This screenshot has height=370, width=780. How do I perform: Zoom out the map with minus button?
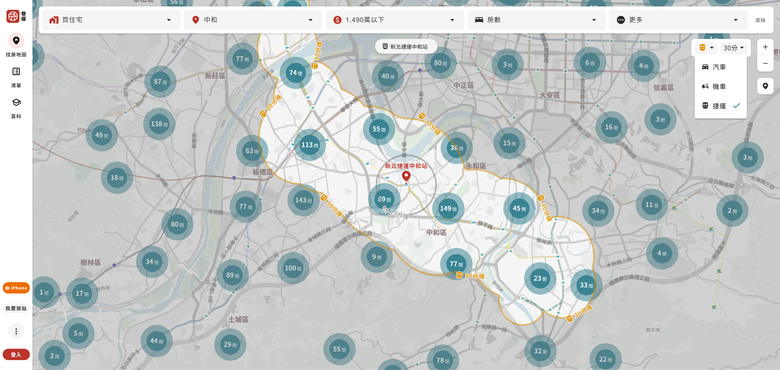tap(765, 63)
